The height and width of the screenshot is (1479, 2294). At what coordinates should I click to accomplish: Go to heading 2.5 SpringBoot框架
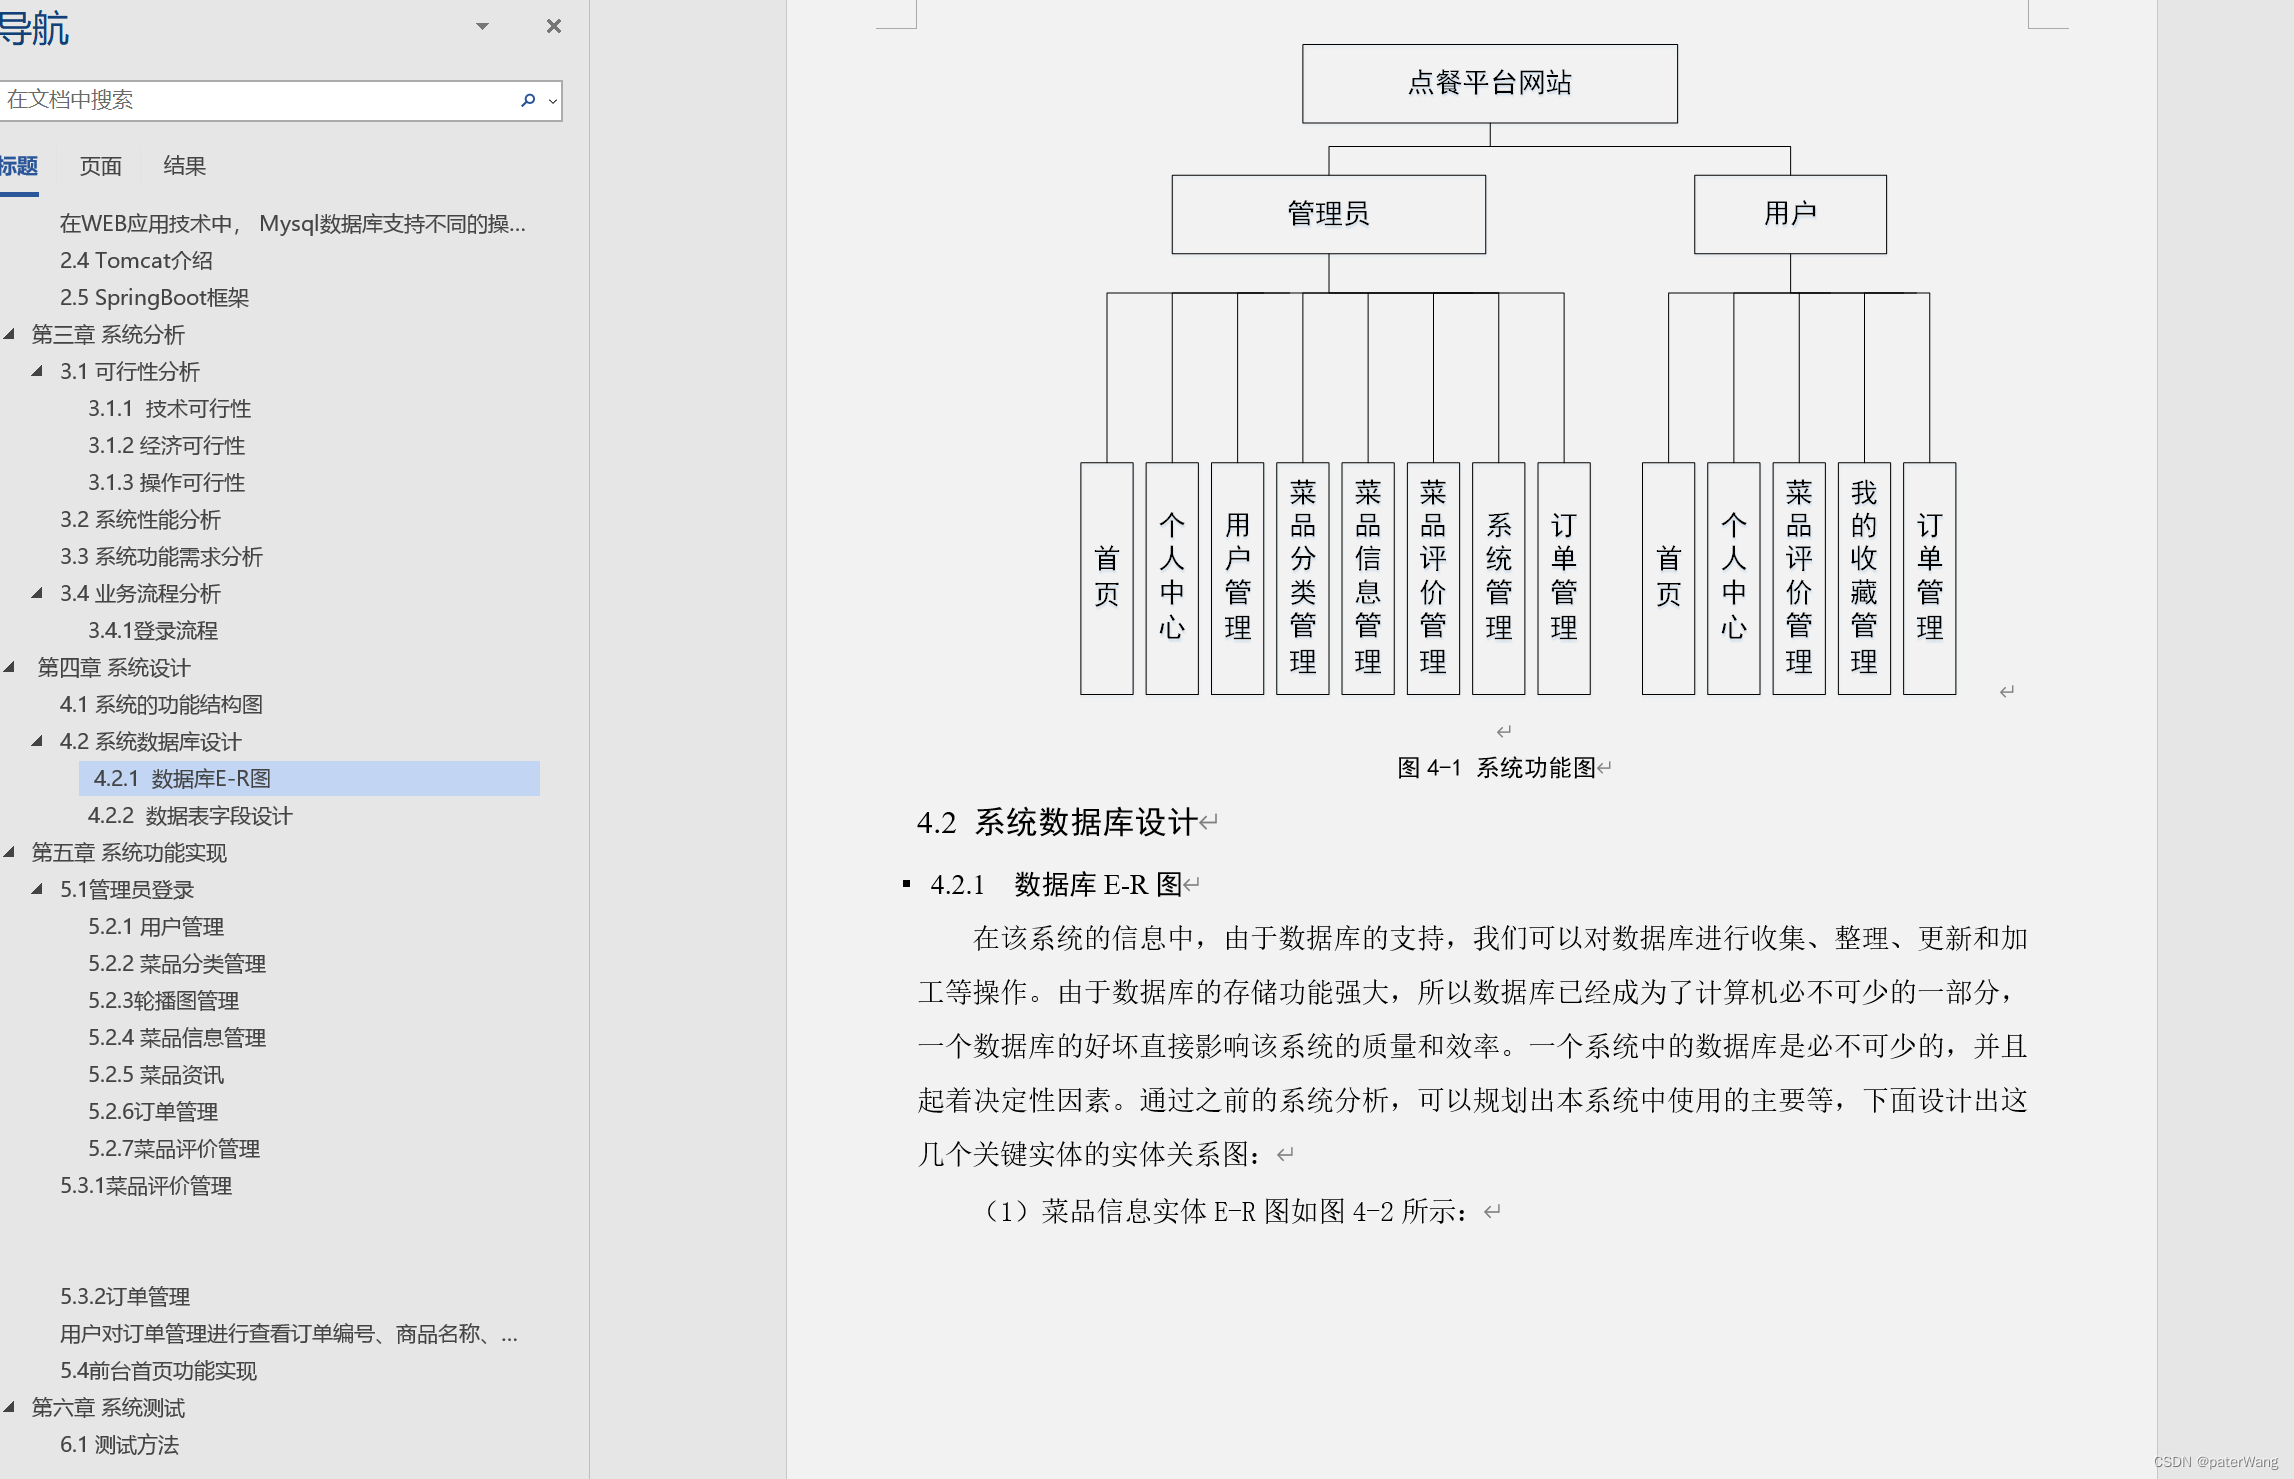[x=154, y=297]
